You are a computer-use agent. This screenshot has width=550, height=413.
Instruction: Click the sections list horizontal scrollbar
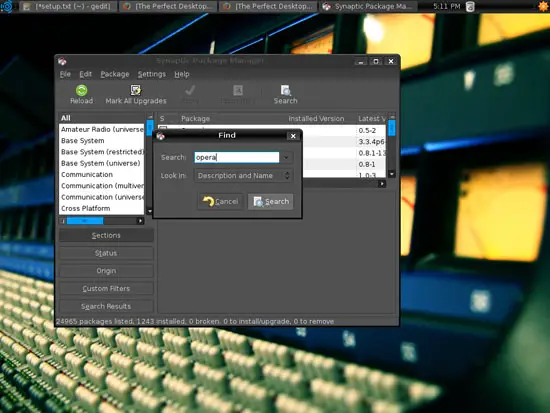tap(102, 221)
